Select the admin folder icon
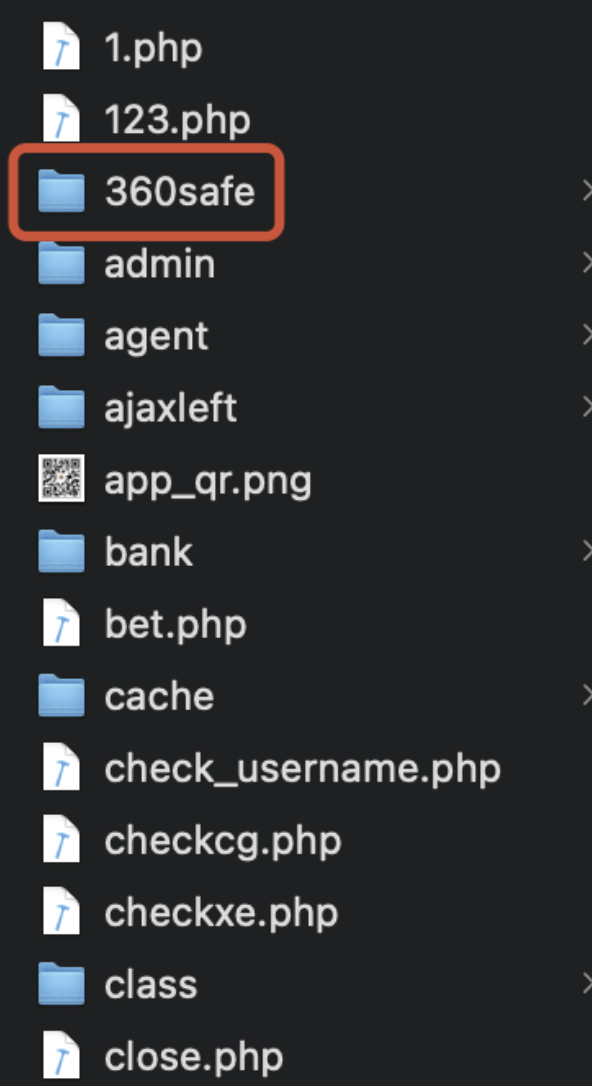 61,263
